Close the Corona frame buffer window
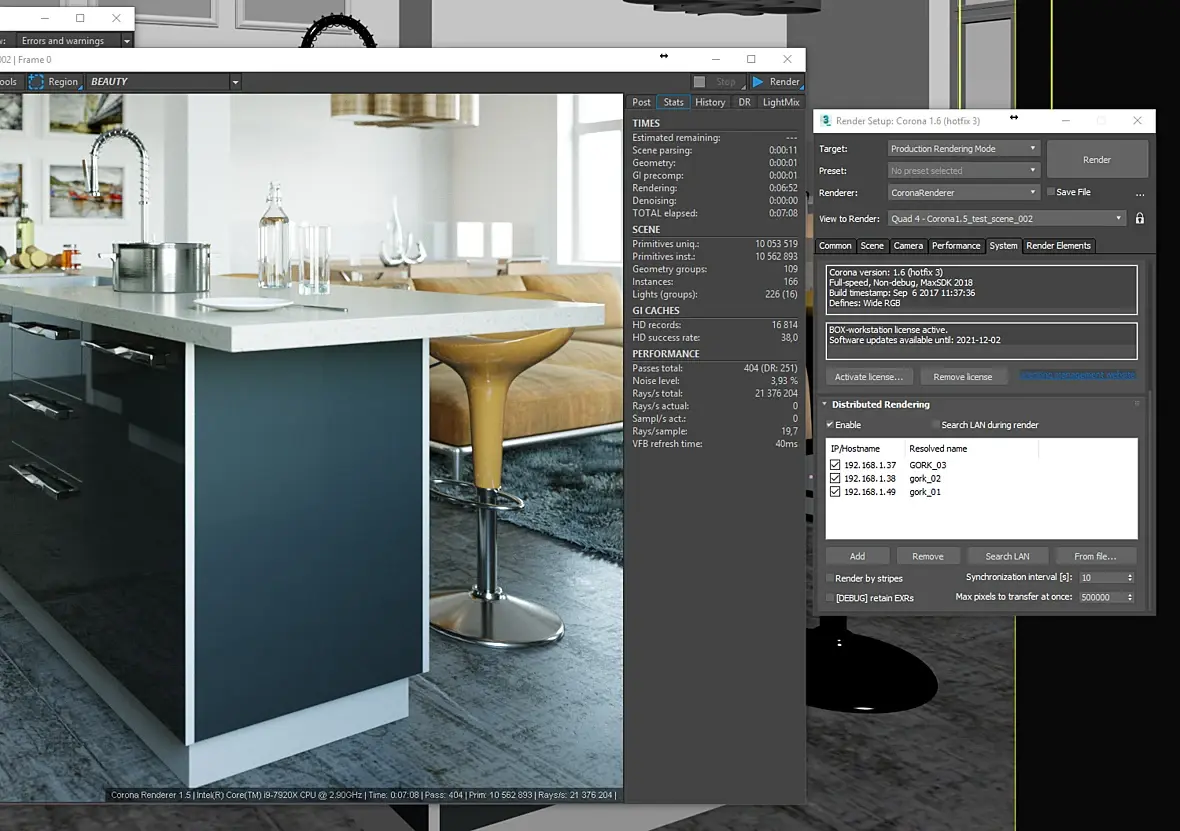This screenshot has width=1180, height=831. pos(787,59)
